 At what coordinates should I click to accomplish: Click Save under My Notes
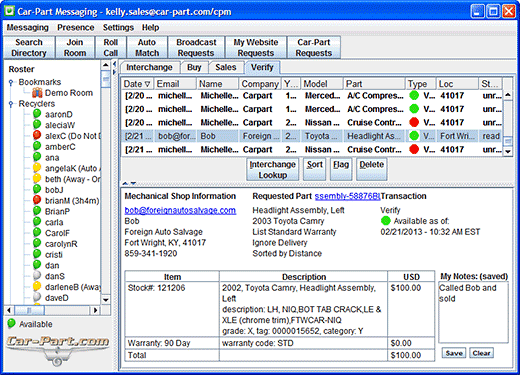pyautogui.click(x=454, y=353)
